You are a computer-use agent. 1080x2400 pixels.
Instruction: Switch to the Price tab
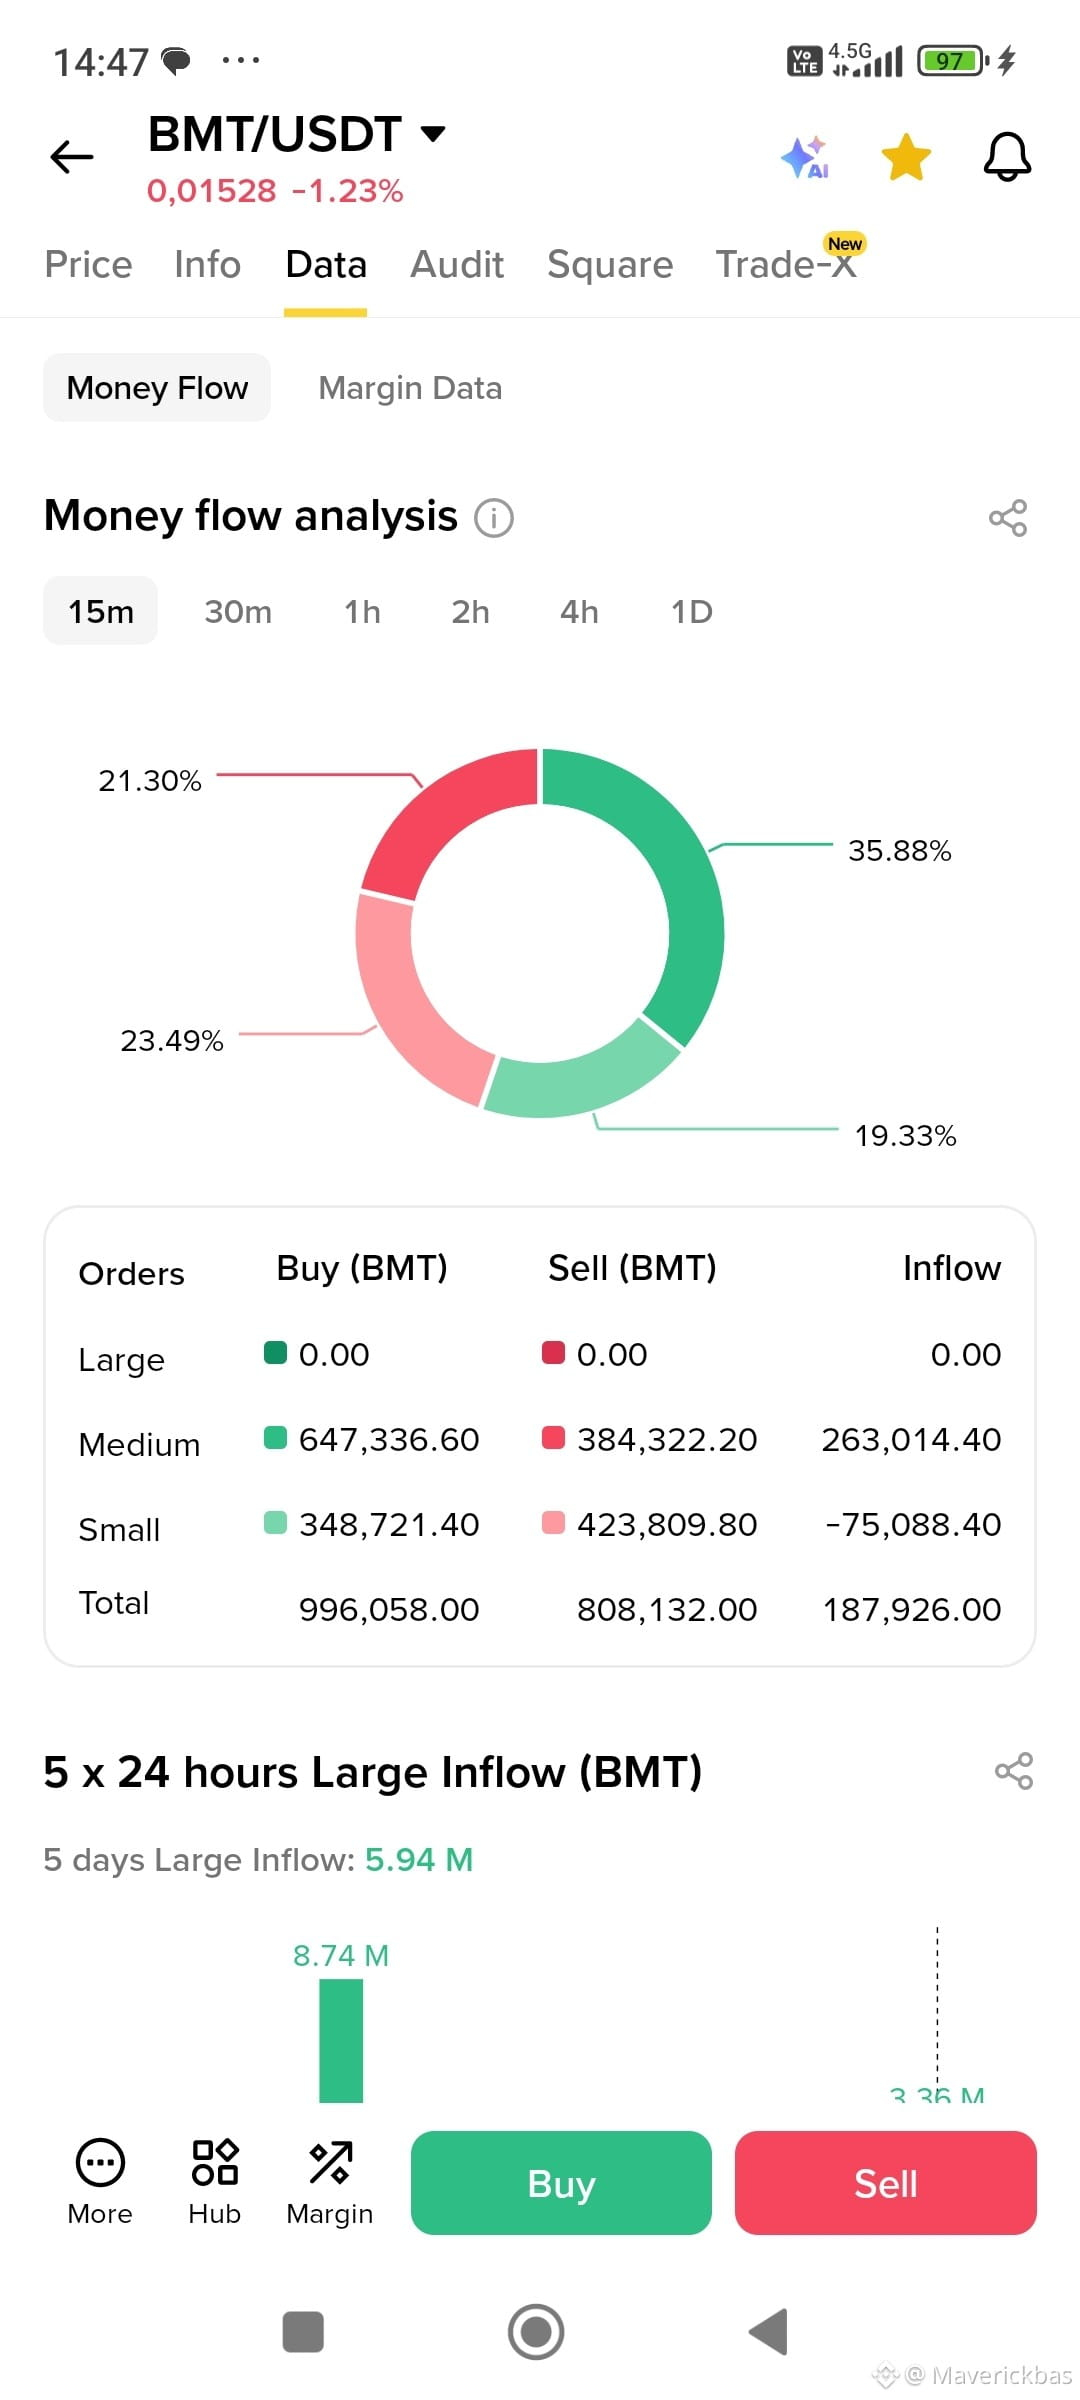88,264
